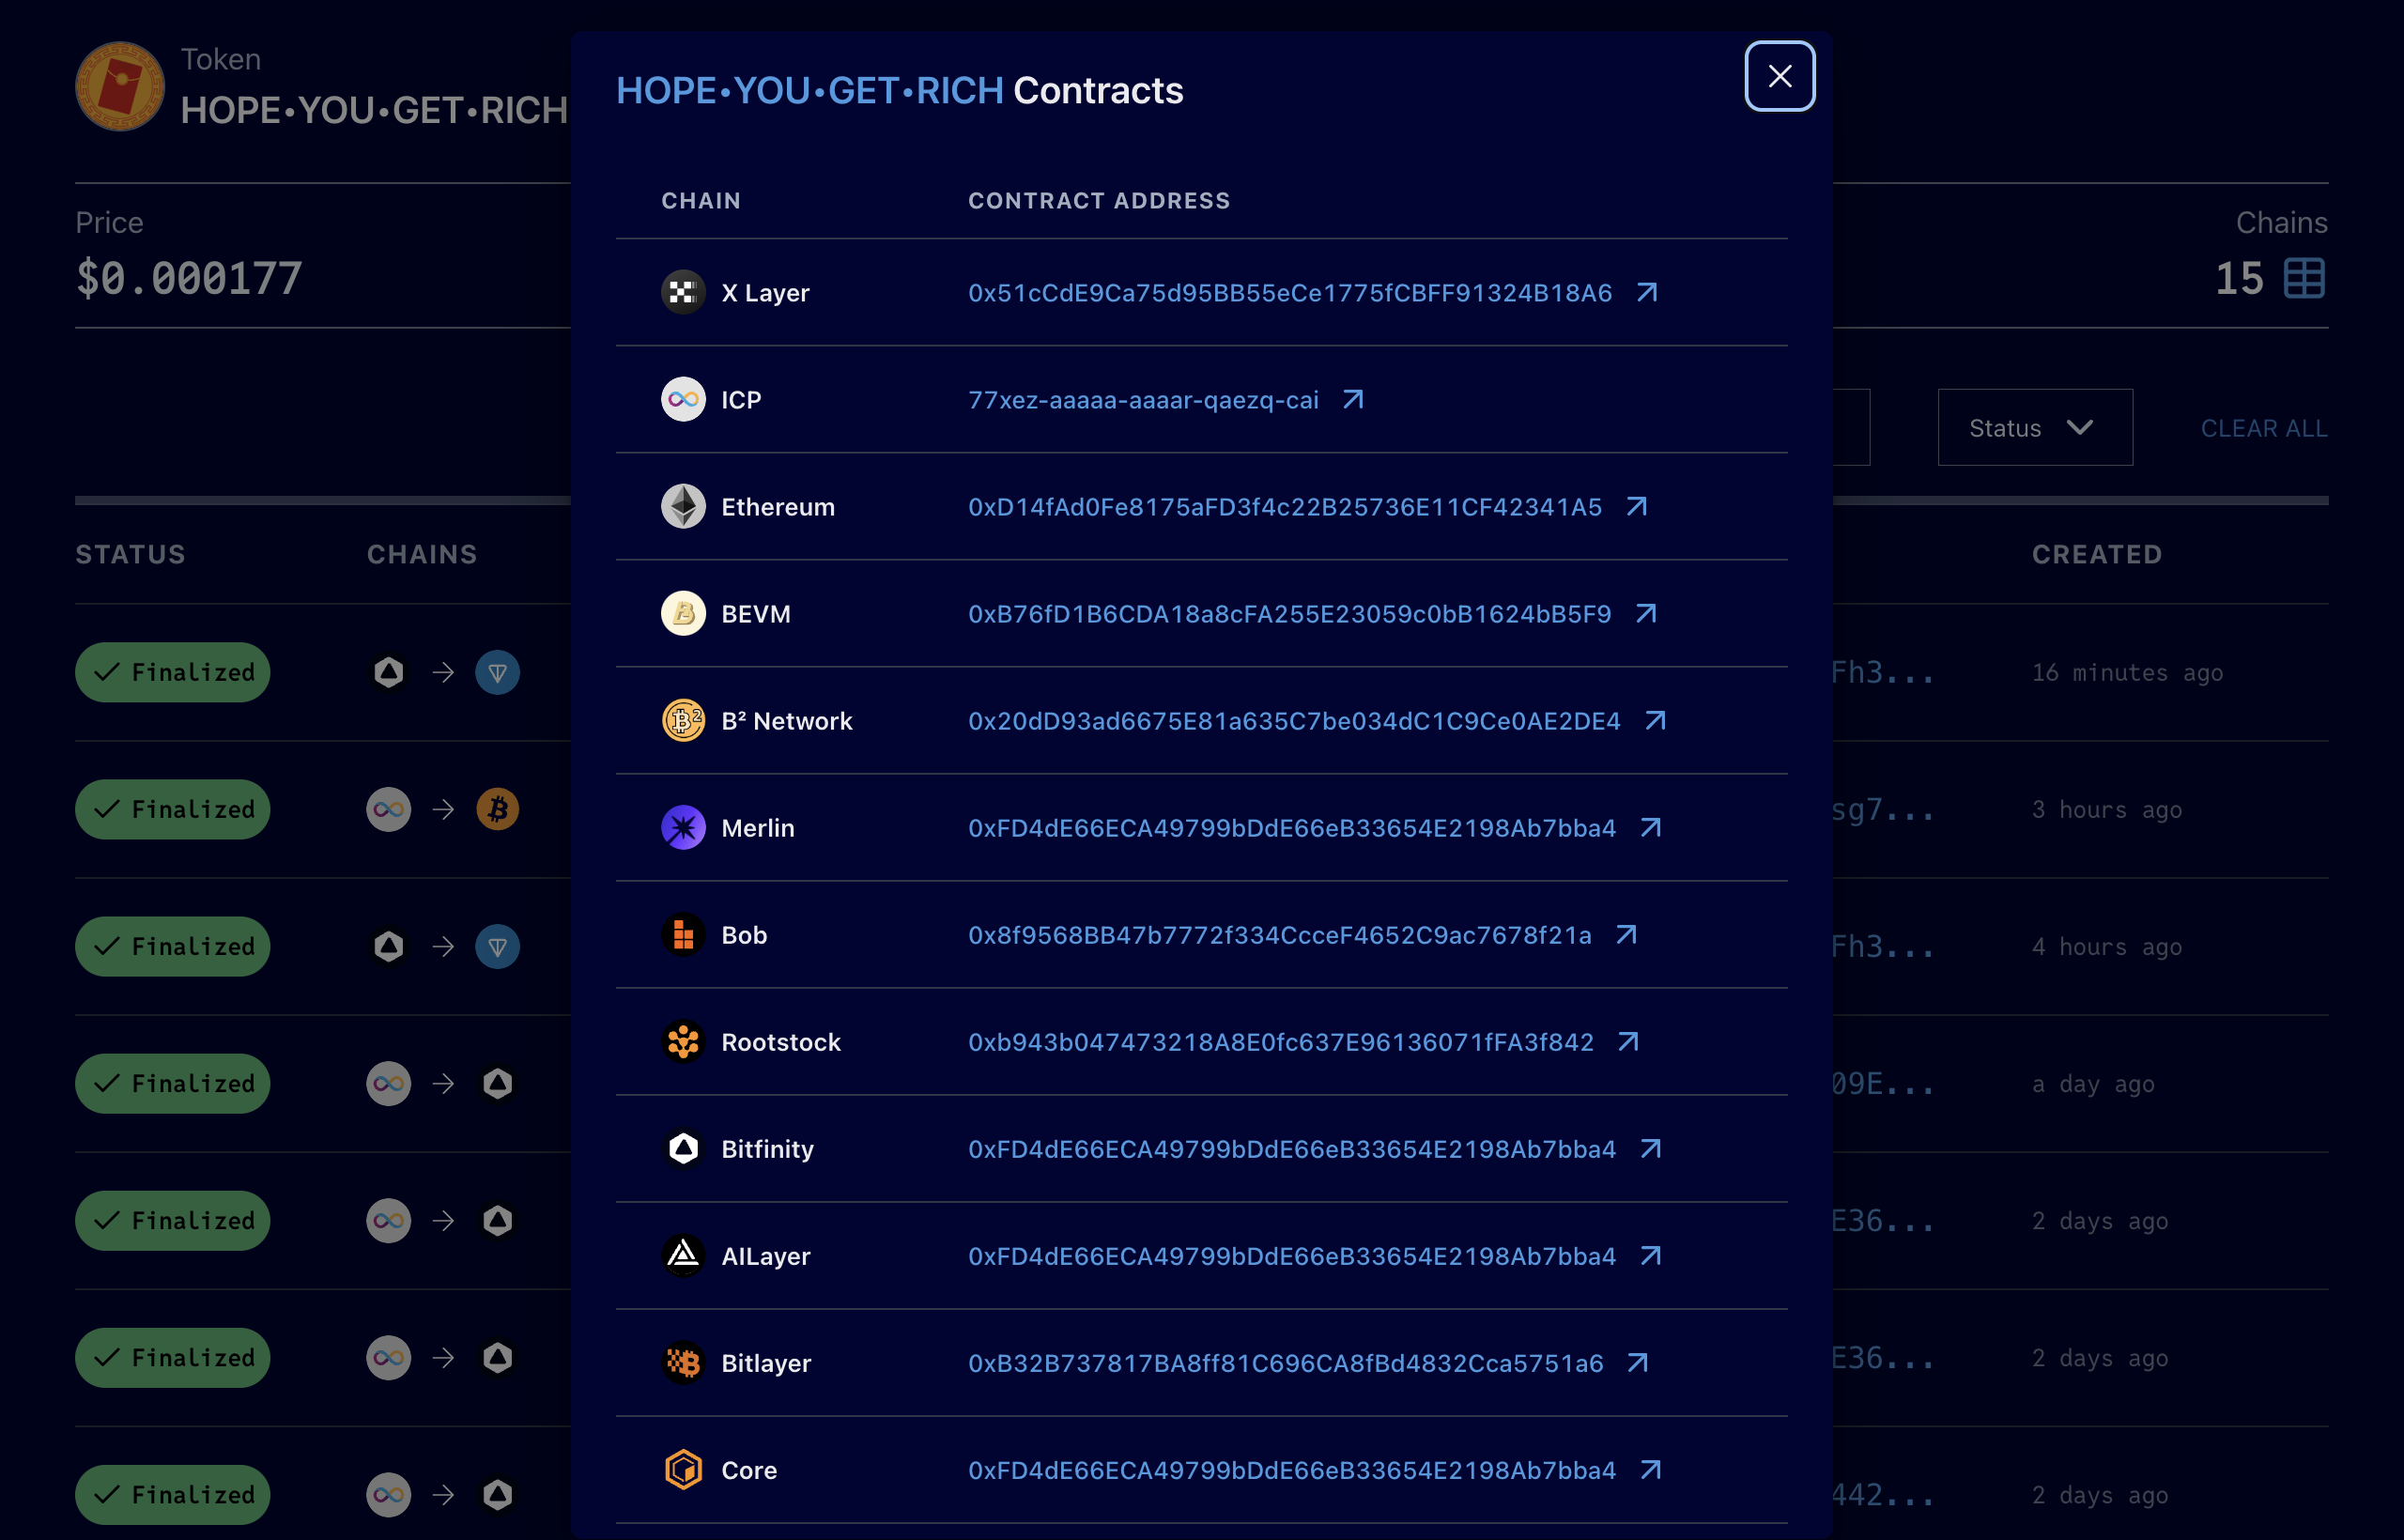Viewport: 2404px width, 1540px height.
Task: Click the B² Network chain logo
Action: (683, 720)
